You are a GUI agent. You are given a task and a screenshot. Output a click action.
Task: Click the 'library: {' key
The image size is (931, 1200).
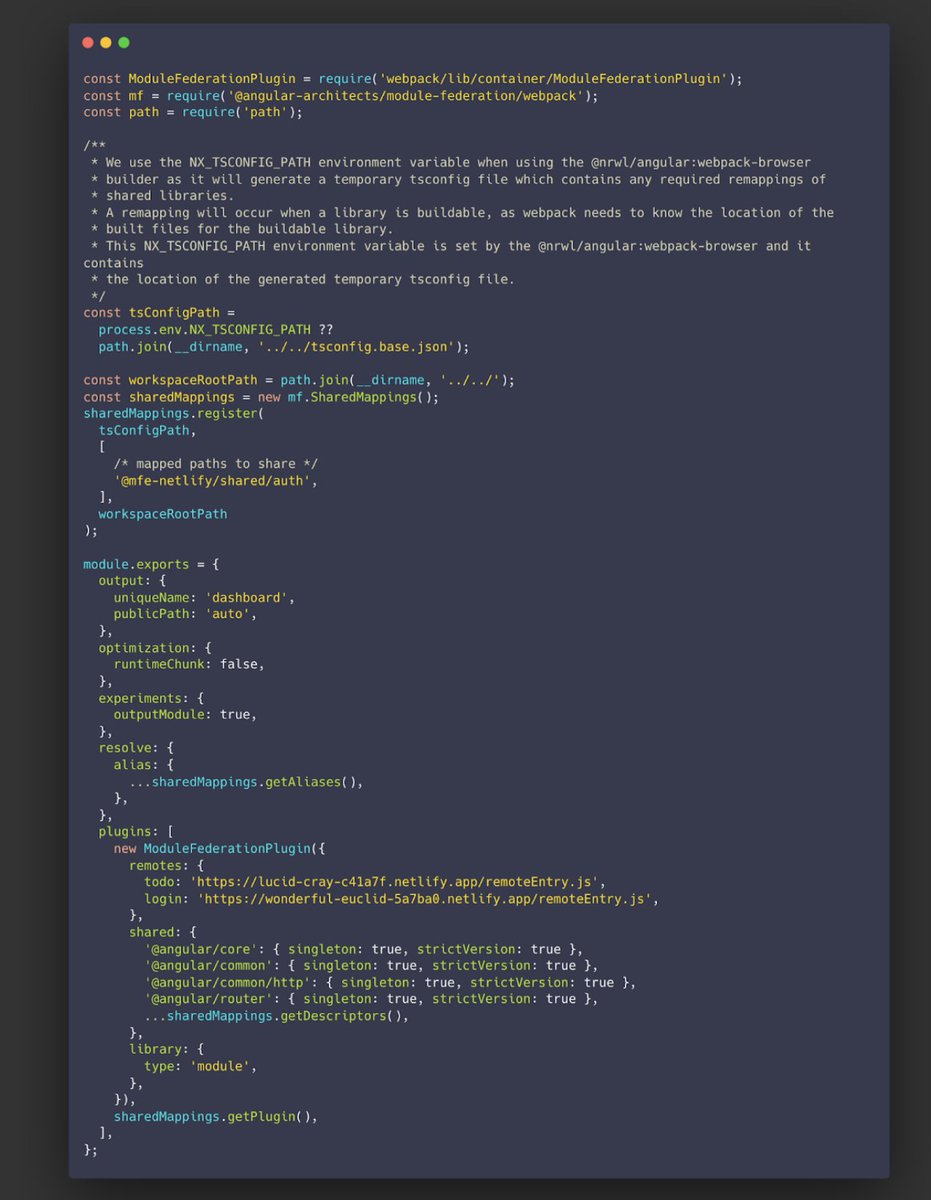pyautogui.click(x=166, y=1049)
